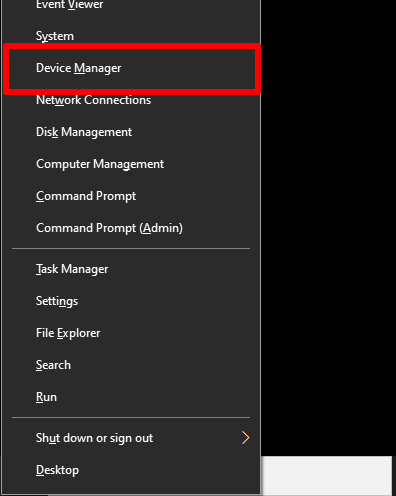Run Command Prompt (Admin)

pyautogui.click(x=131, y=228)
